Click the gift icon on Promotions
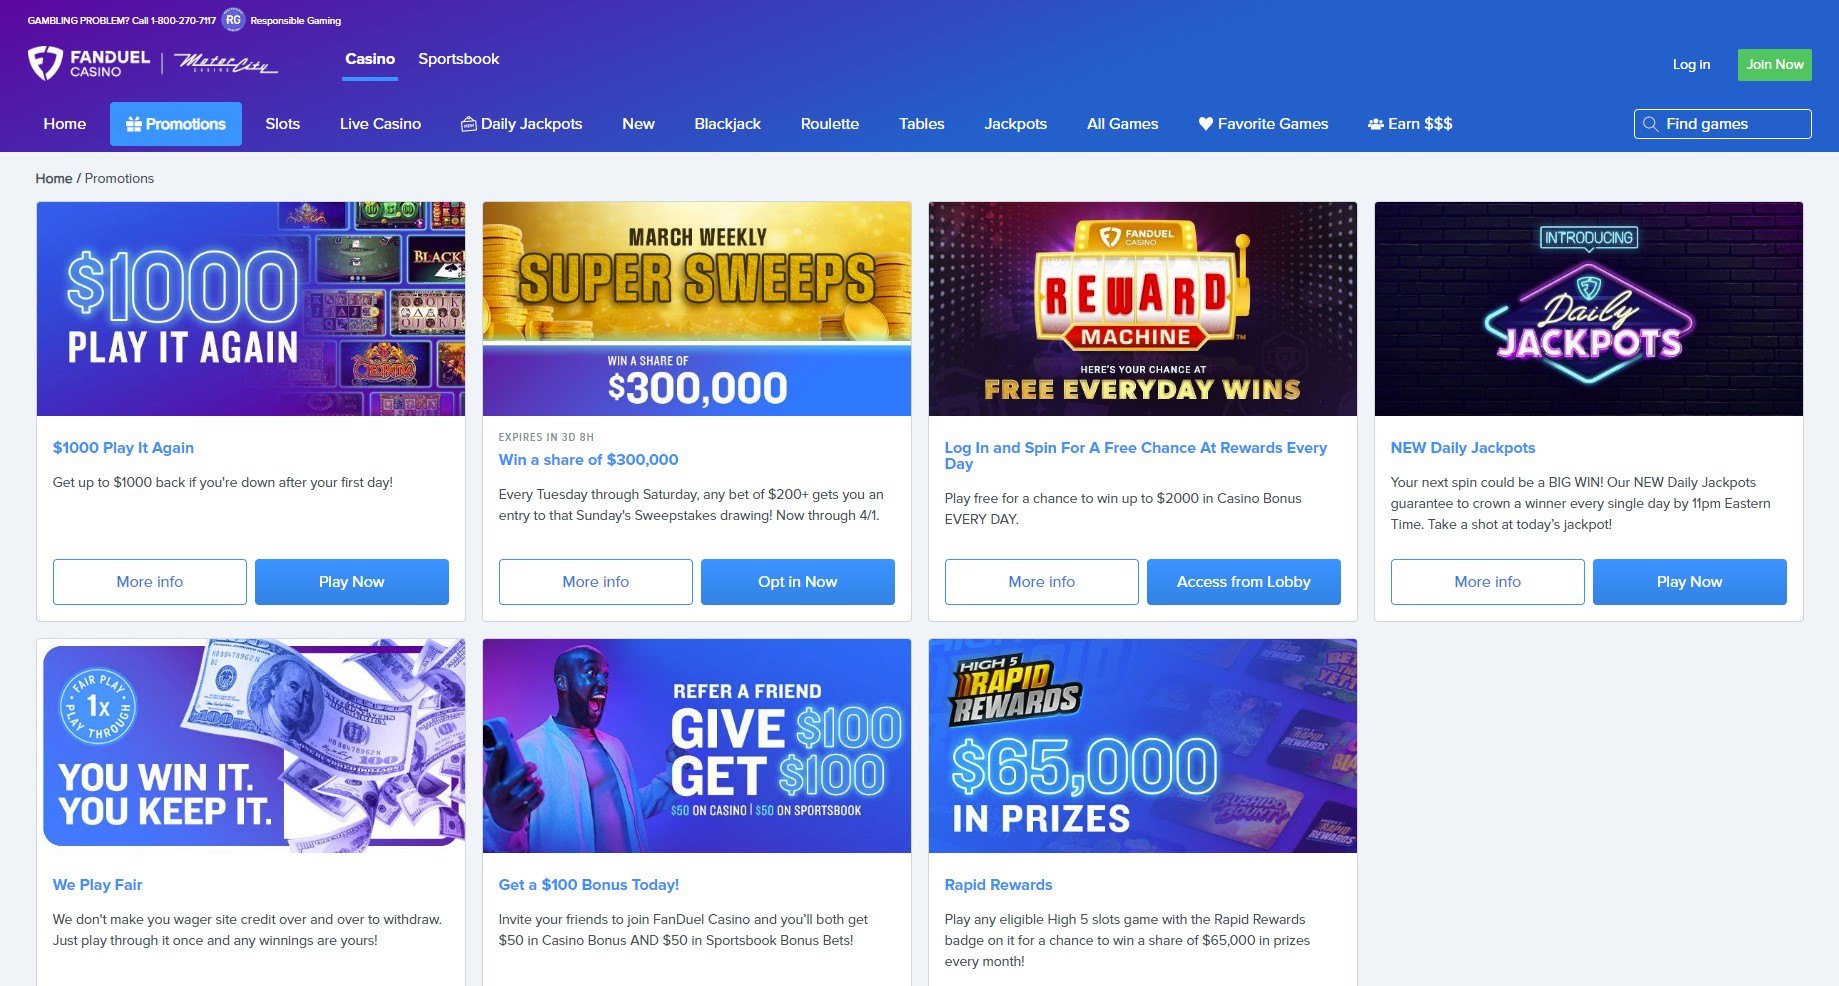 133,124
